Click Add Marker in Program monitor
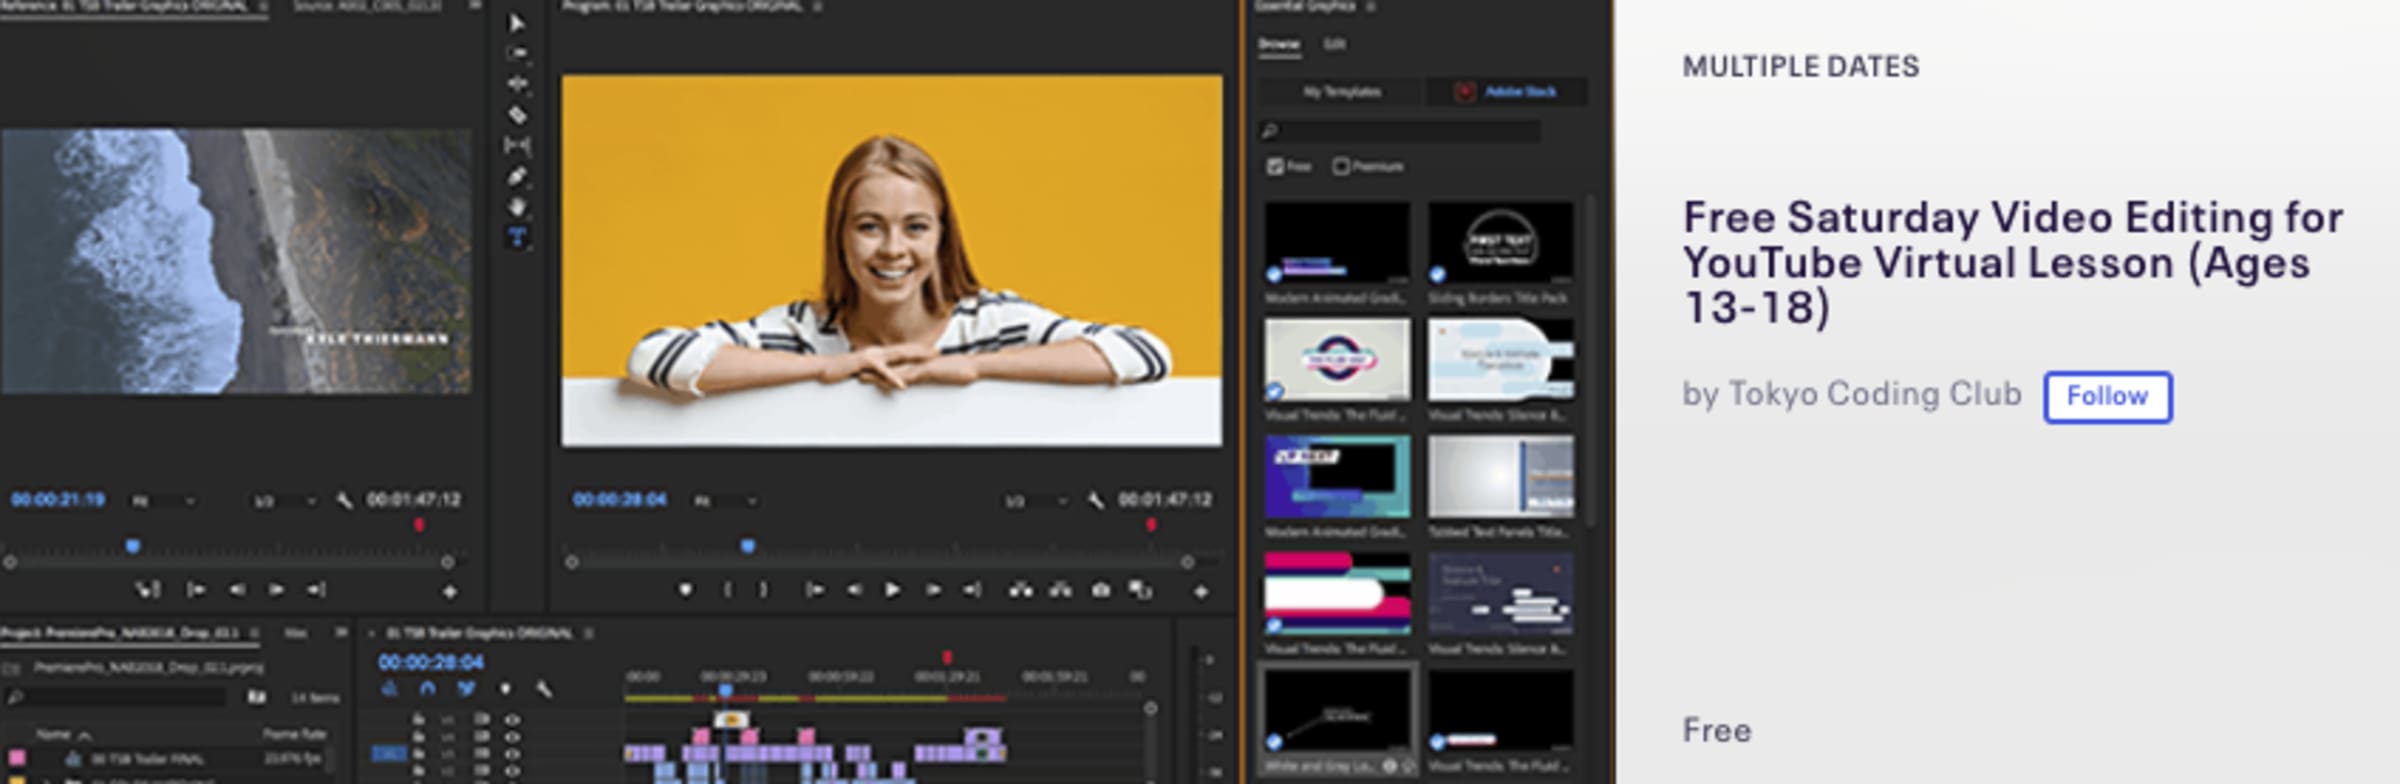 [685, 590]
